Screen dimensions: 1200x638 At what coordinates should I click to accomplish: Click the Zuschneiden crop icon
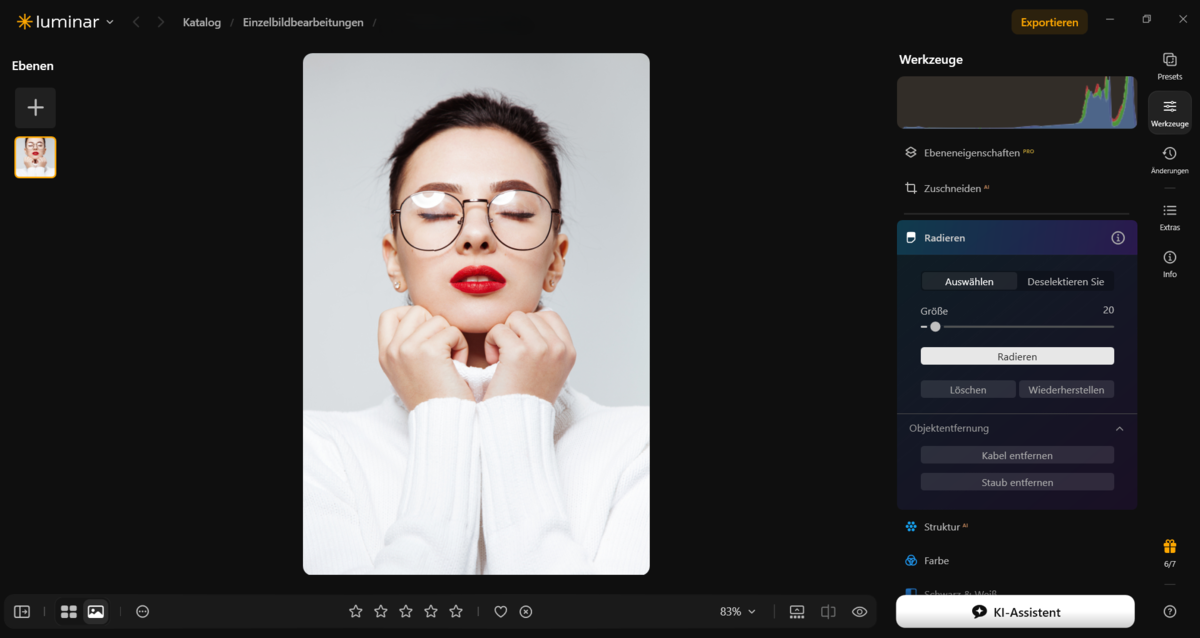pyautogui.click(x=911, y=188)
